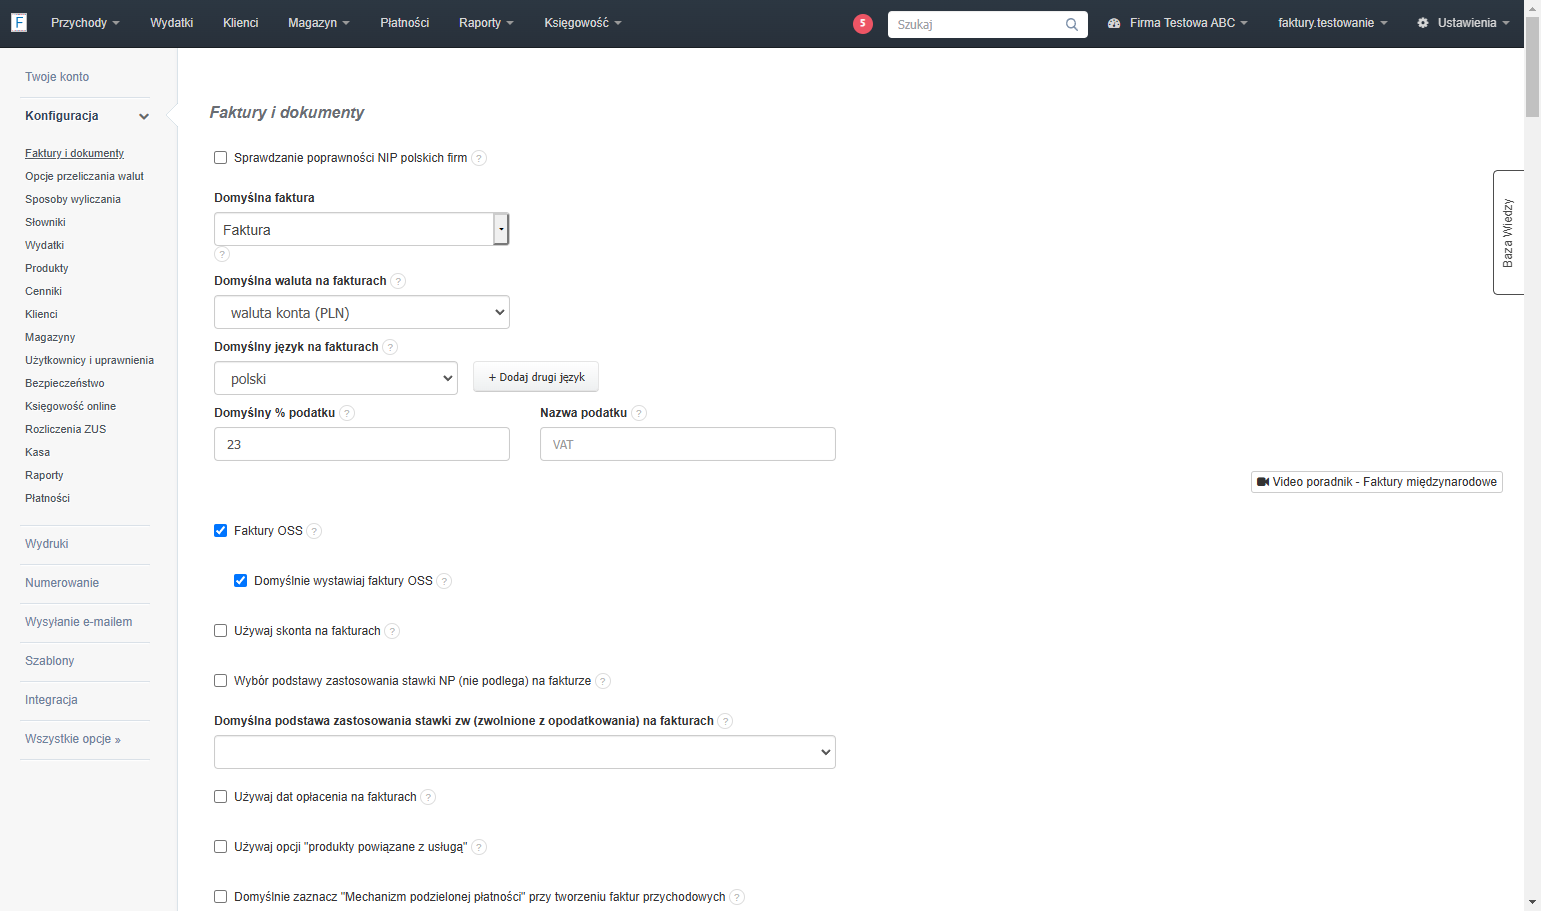Open the Magazyn menu

coord(319,23)
